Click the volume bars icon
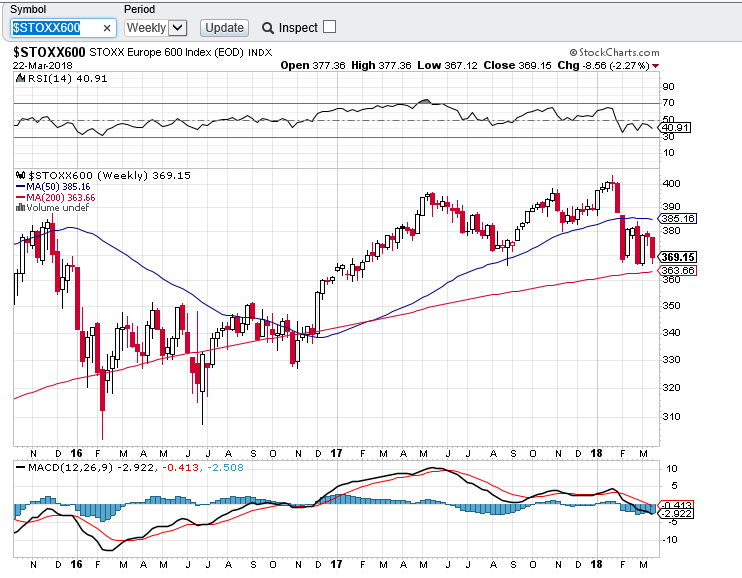Image resolution: width=742 pixels, height=578 pixels. coord(20,207)
